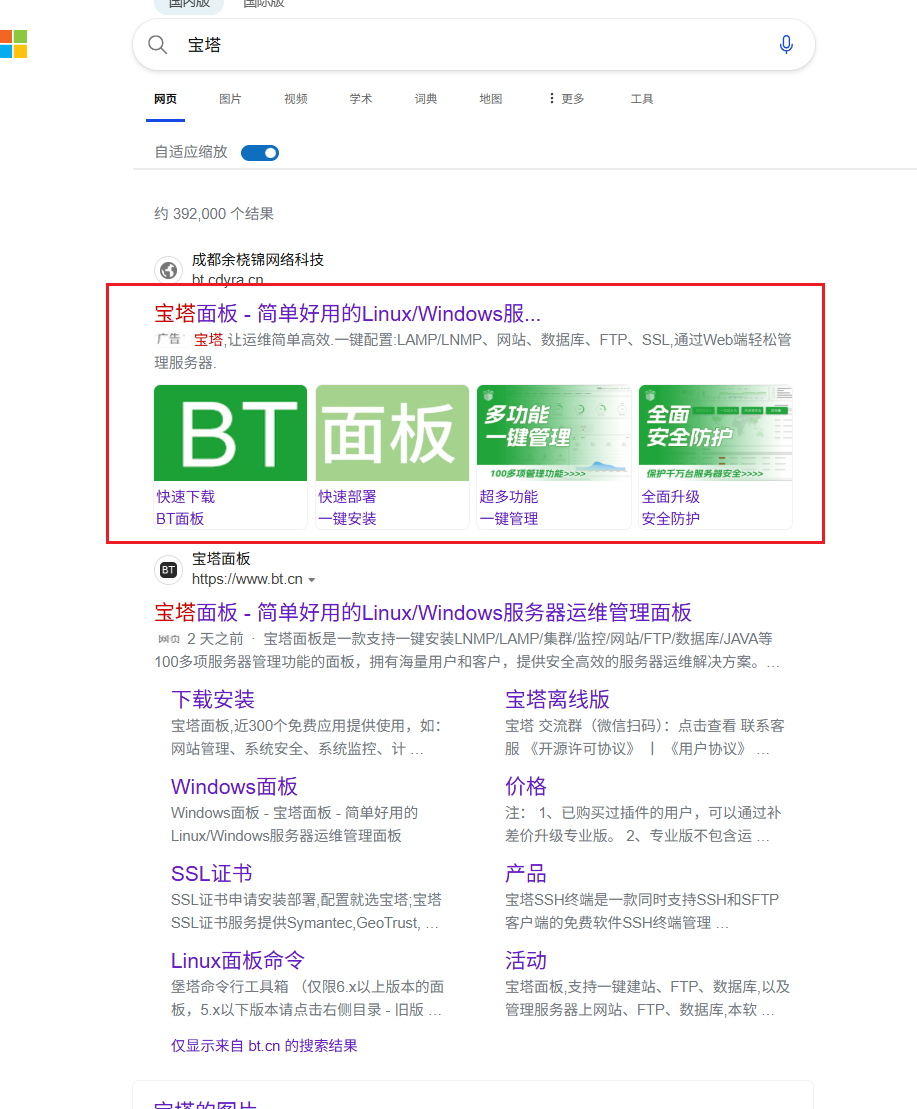
Task: Expand the dropdown arrow next to https://www.bt.cn
Action: (x=312, y=580)
